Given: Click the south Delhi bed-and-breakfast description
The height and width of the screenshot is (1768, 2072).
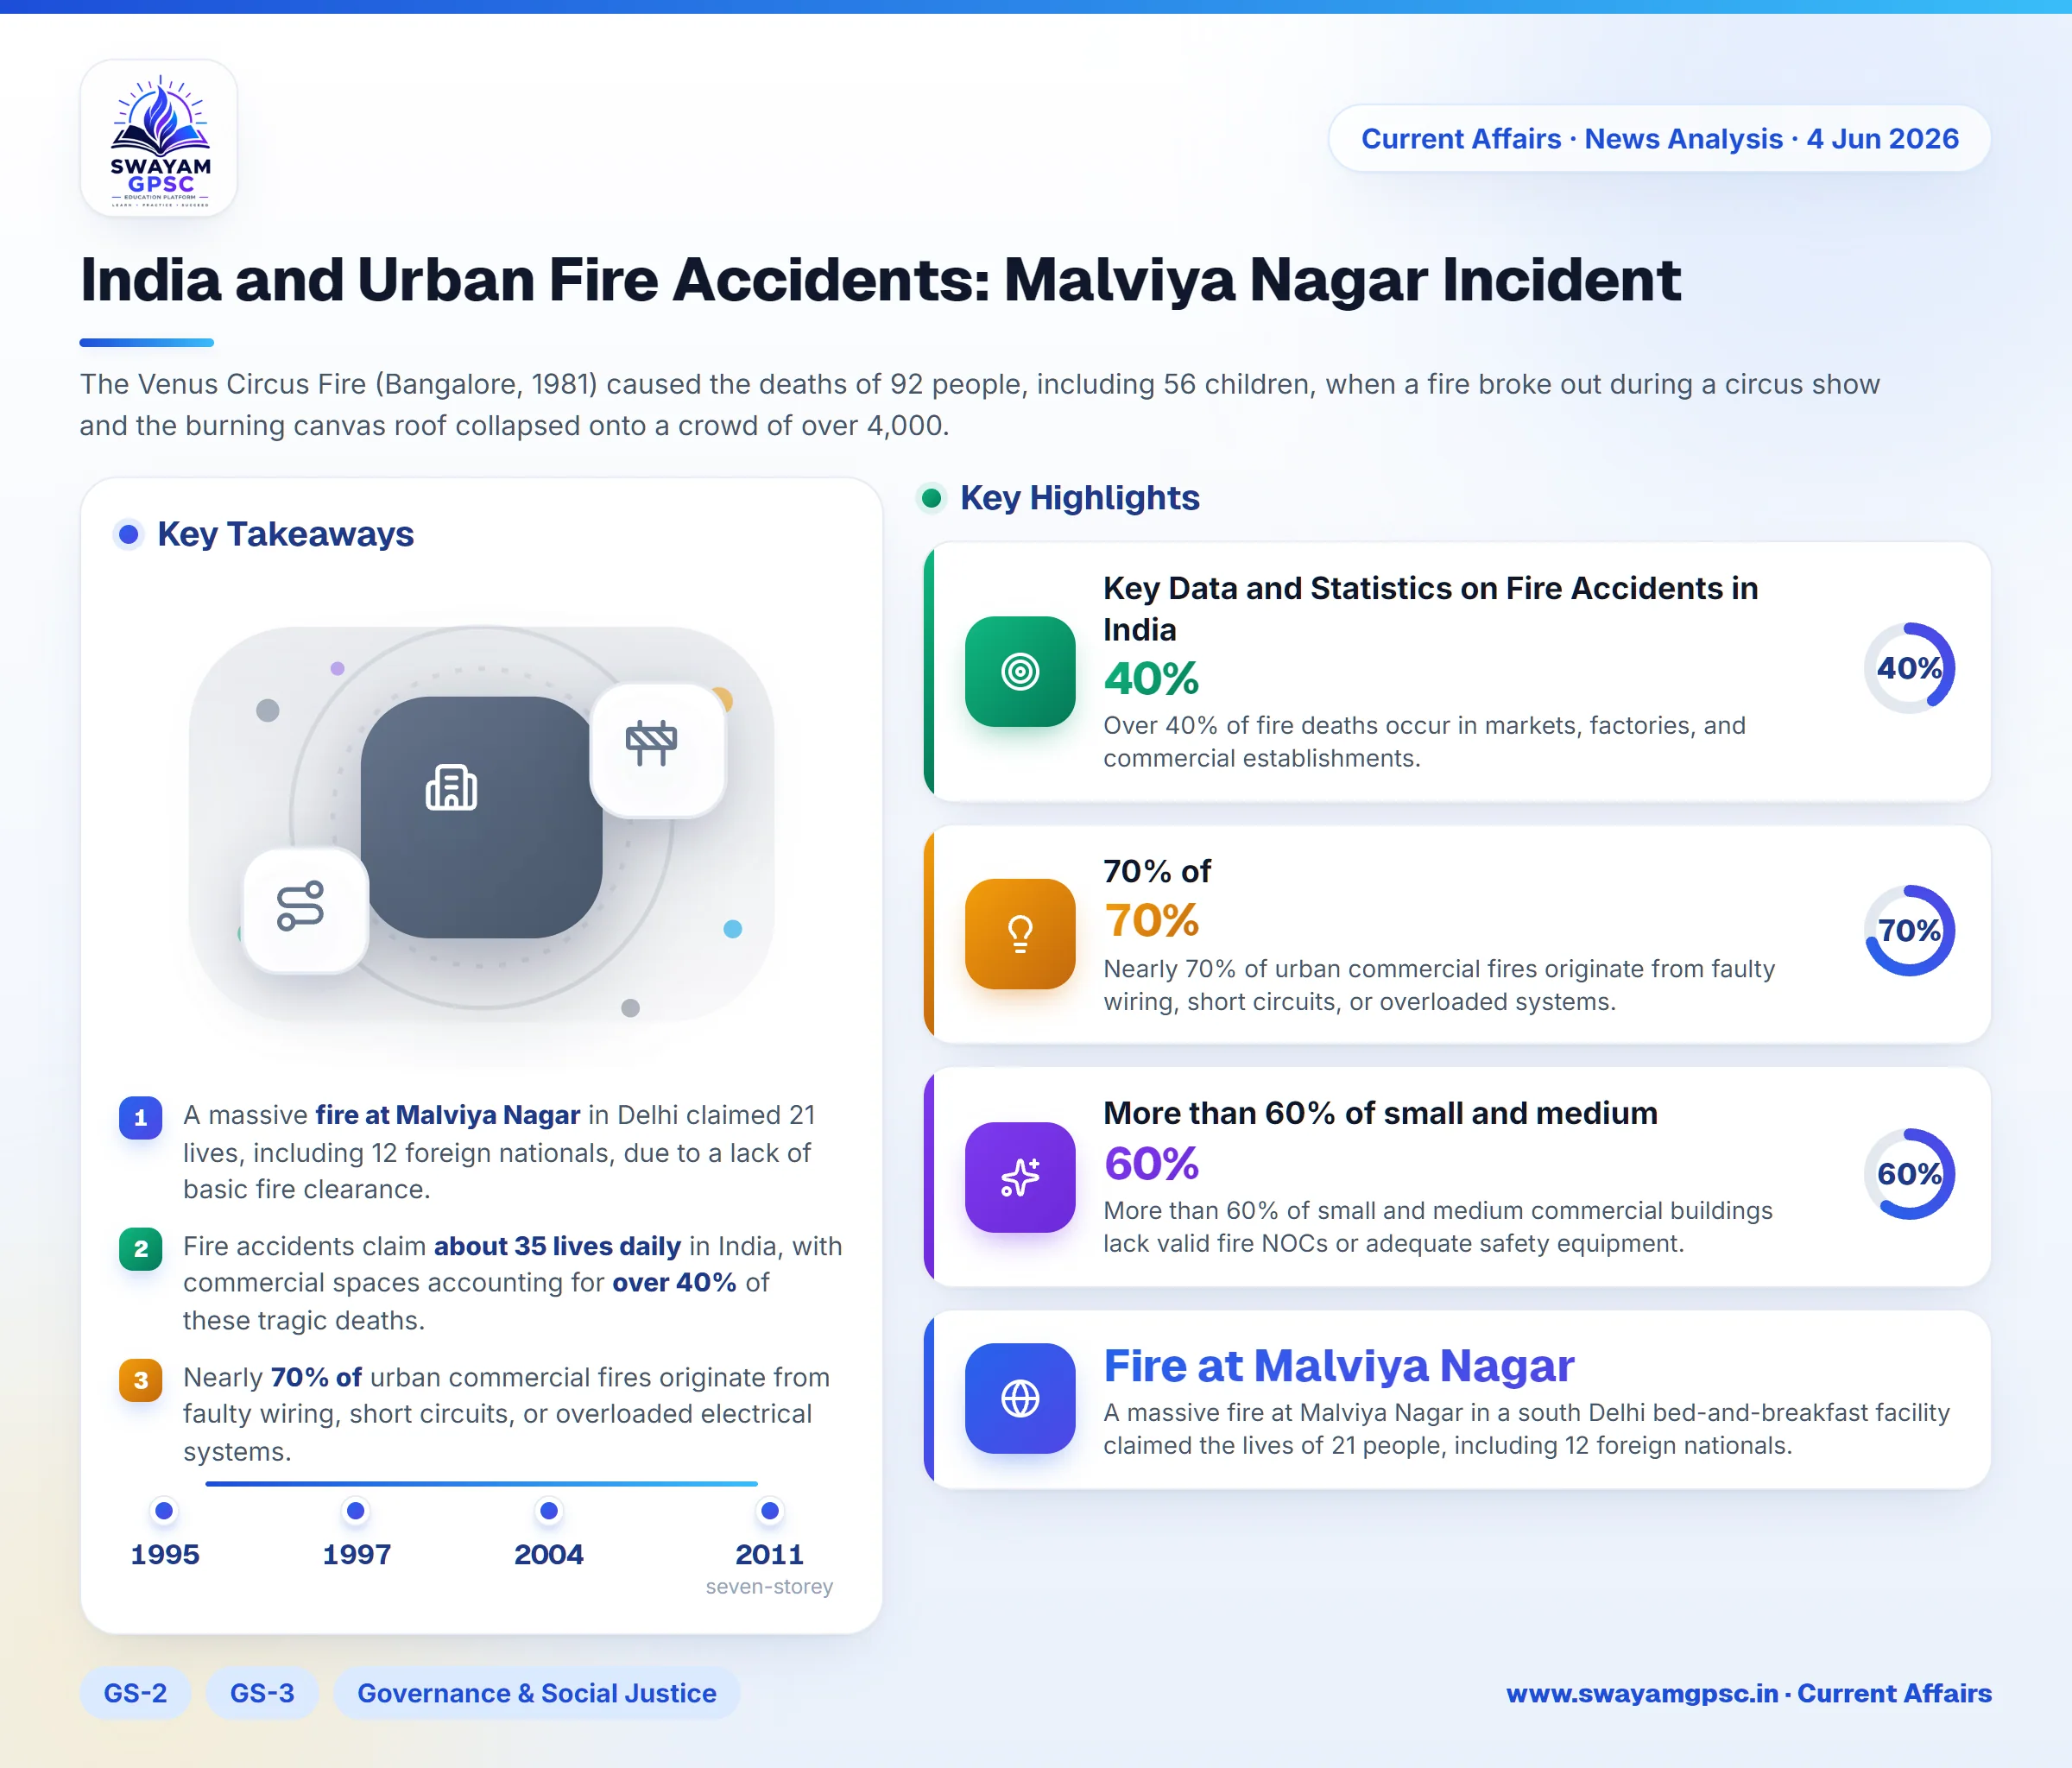Looking at the screenshot, I should pos(1526,1429).
